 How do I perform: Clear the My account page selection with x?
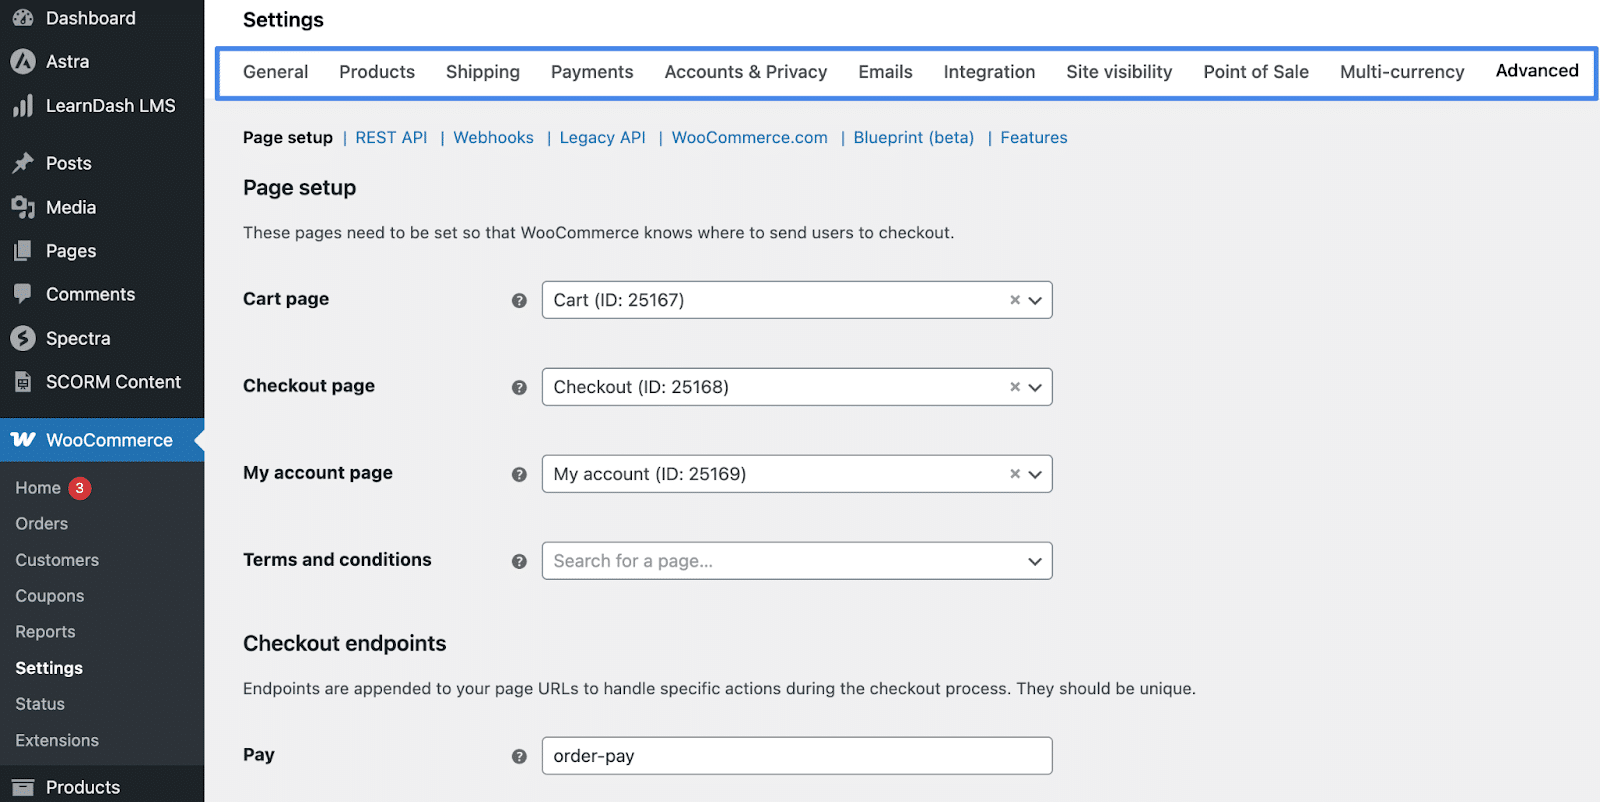click(x=1014, y=474)
